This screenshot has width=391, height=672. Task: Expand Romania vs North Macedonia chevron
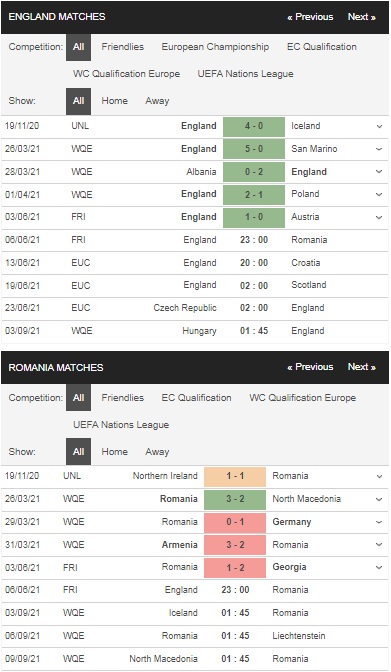point(379,499)
